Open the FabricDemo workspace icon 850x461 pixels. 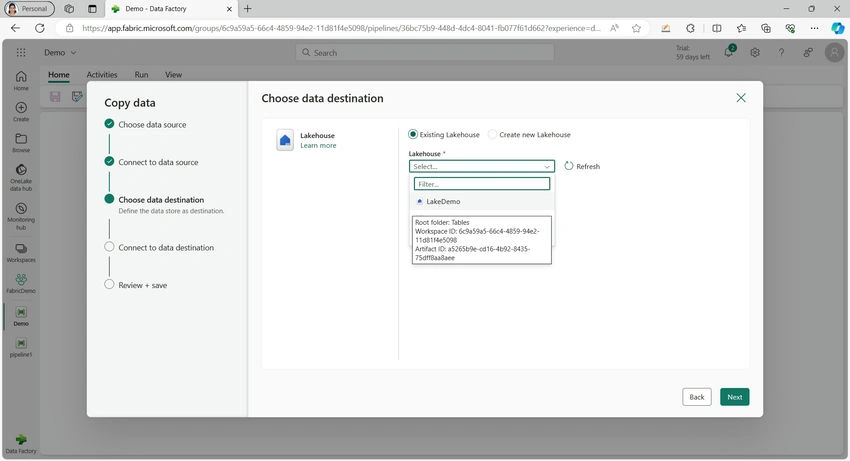click(x=21, y=279)
